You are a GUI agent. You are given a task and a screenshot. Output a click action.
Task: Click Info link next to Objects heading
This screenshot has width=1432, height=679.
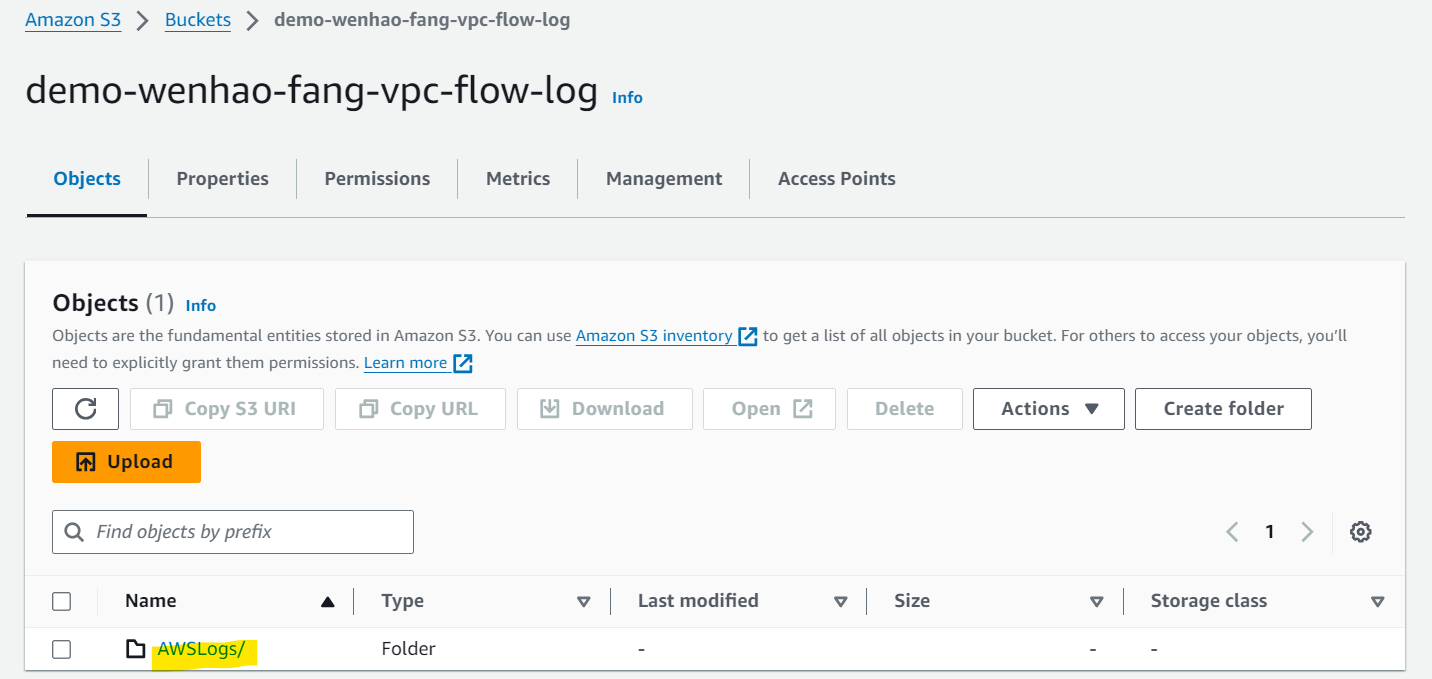point(201,306)
